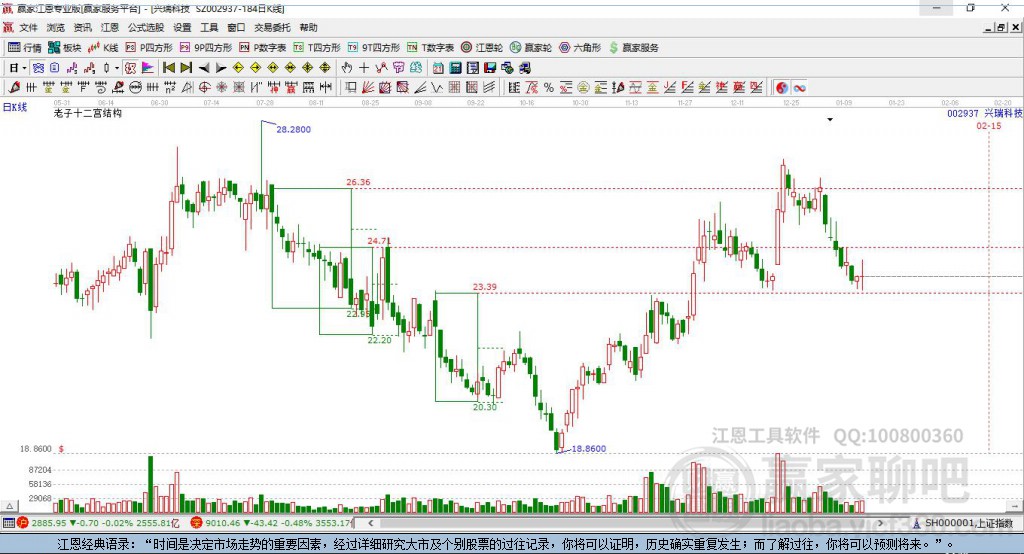This screenshot has height=554, width=1024.
Task: Click the up-triangle volume panel button
Action: tap(9, 506)
